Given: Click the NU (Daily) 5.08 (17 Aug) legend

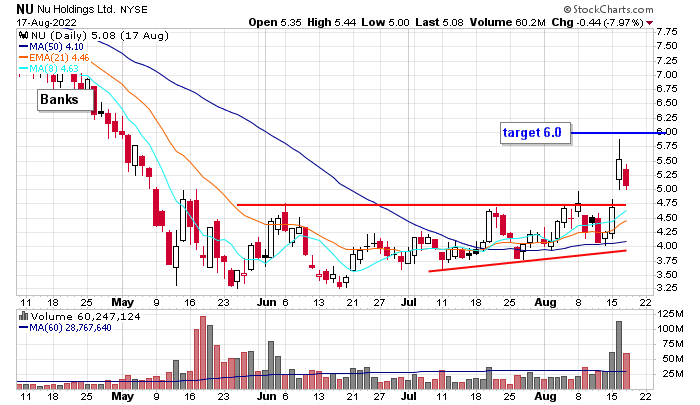Looking at the screenshot, I should pyautogui.click(x=100, y=35).
